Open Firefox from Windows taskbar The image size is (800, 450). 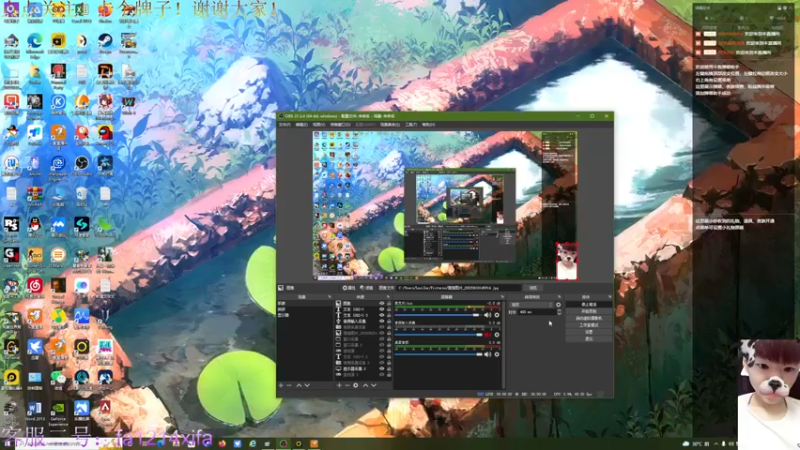(222, 443)
